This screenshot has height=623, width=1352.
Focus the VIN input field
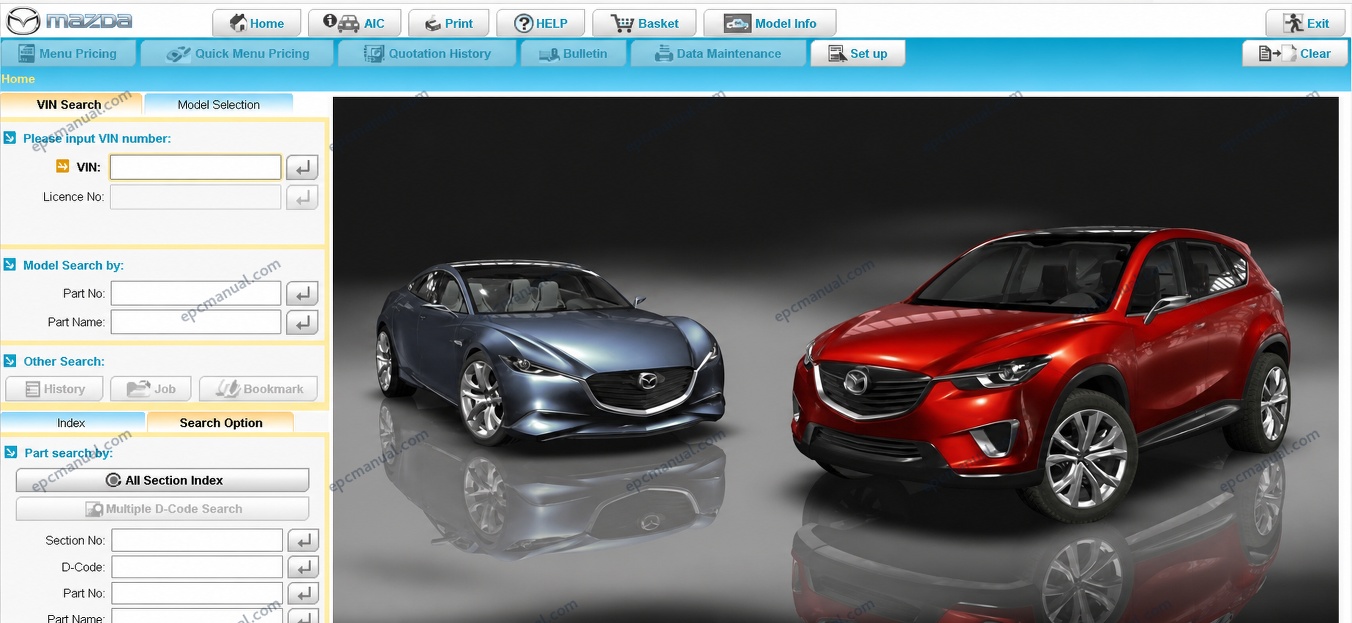click(x=195, y=167)
